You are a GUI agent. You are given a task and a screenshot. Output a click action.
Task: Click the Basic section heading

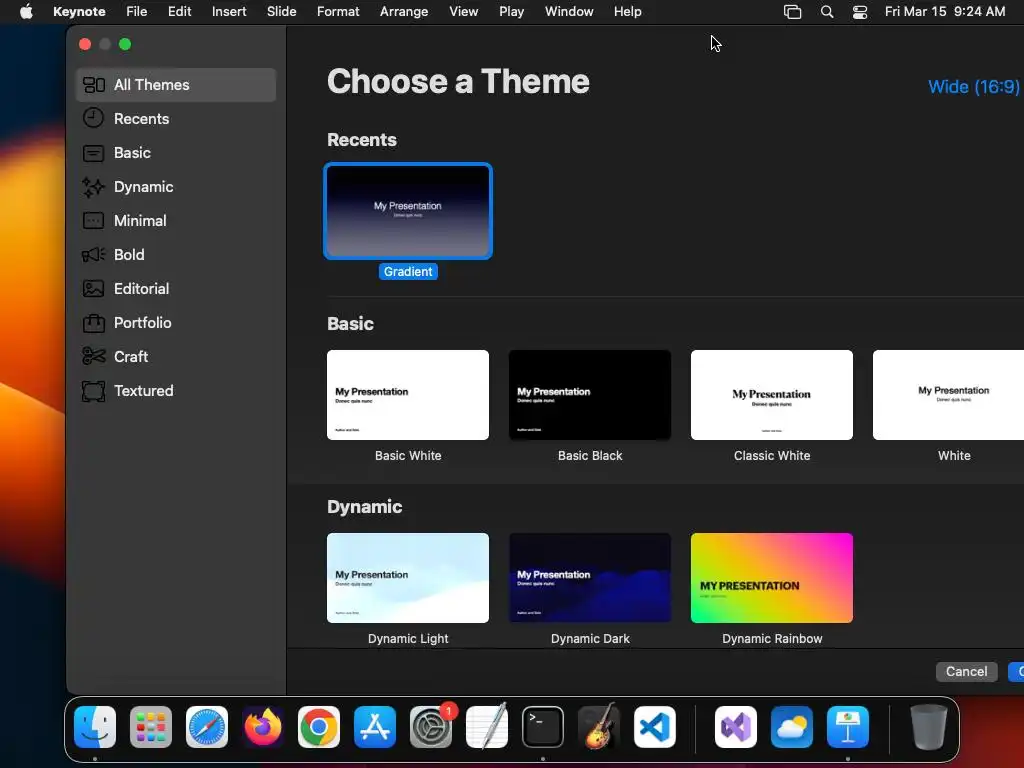pos(351,324)
